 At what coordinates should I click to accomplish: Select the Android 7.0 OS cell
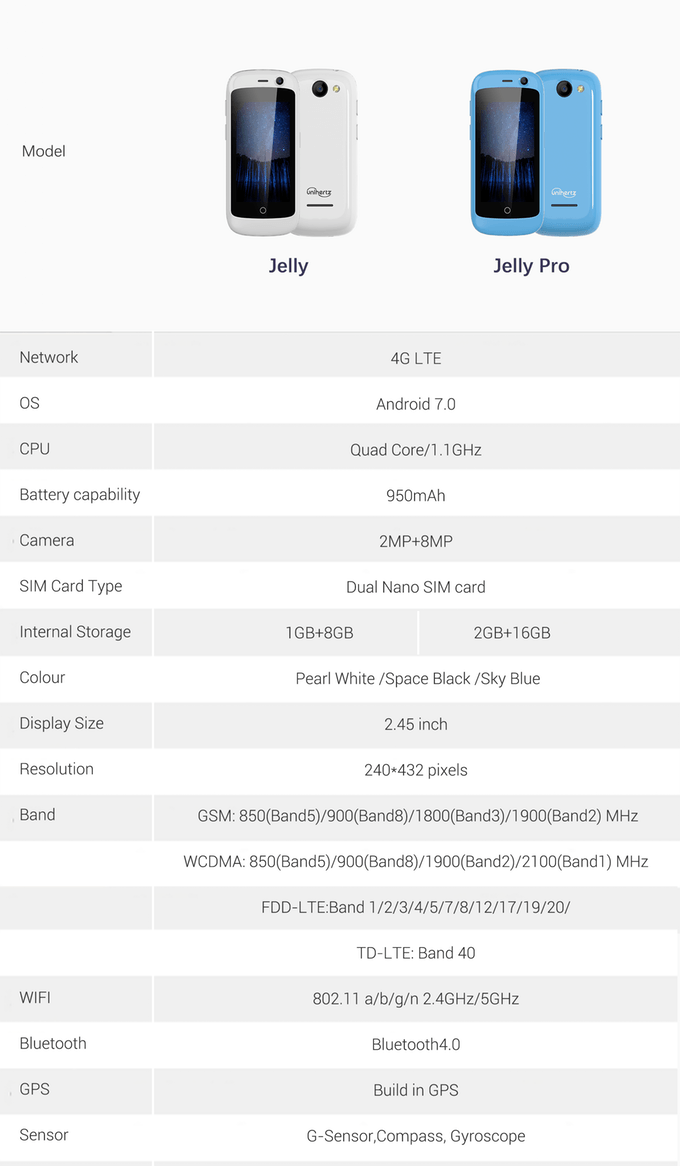416,404
